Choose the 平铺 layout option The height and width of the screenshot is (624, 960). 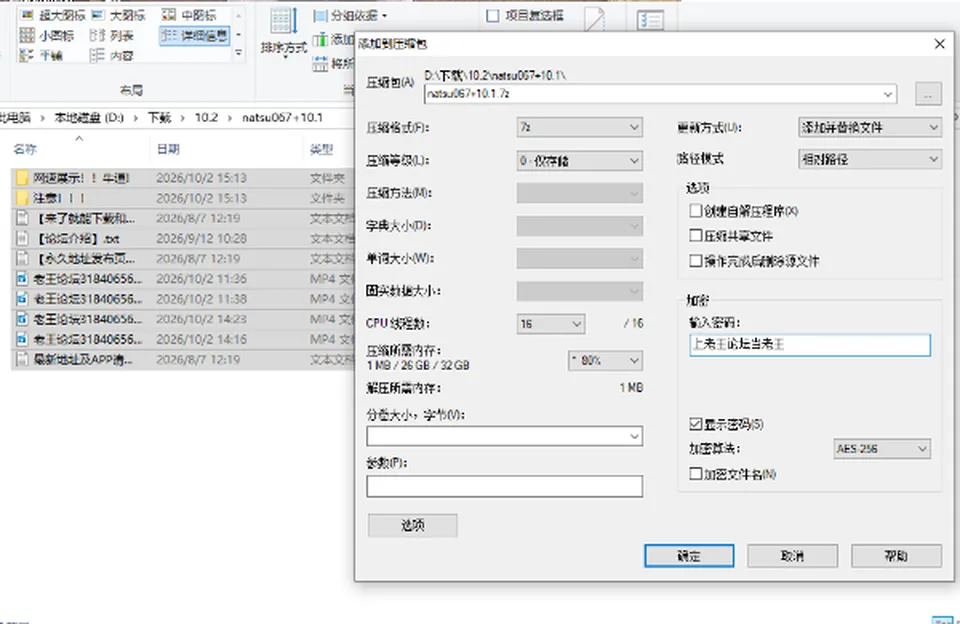pos(27,56)
